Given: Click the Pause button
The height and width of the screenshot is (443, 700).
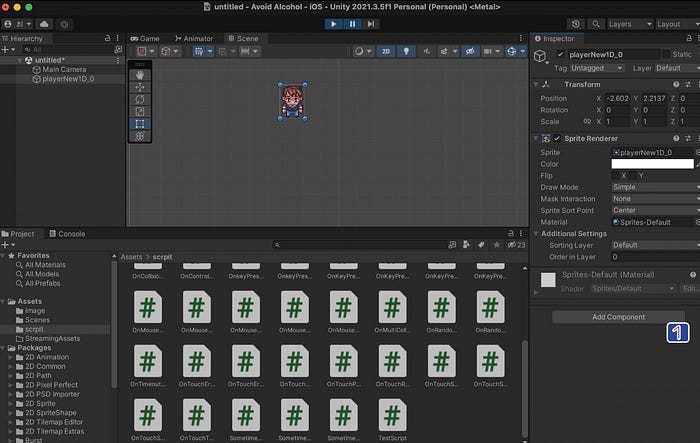Looking at the screenshot, I should [352, 24].
